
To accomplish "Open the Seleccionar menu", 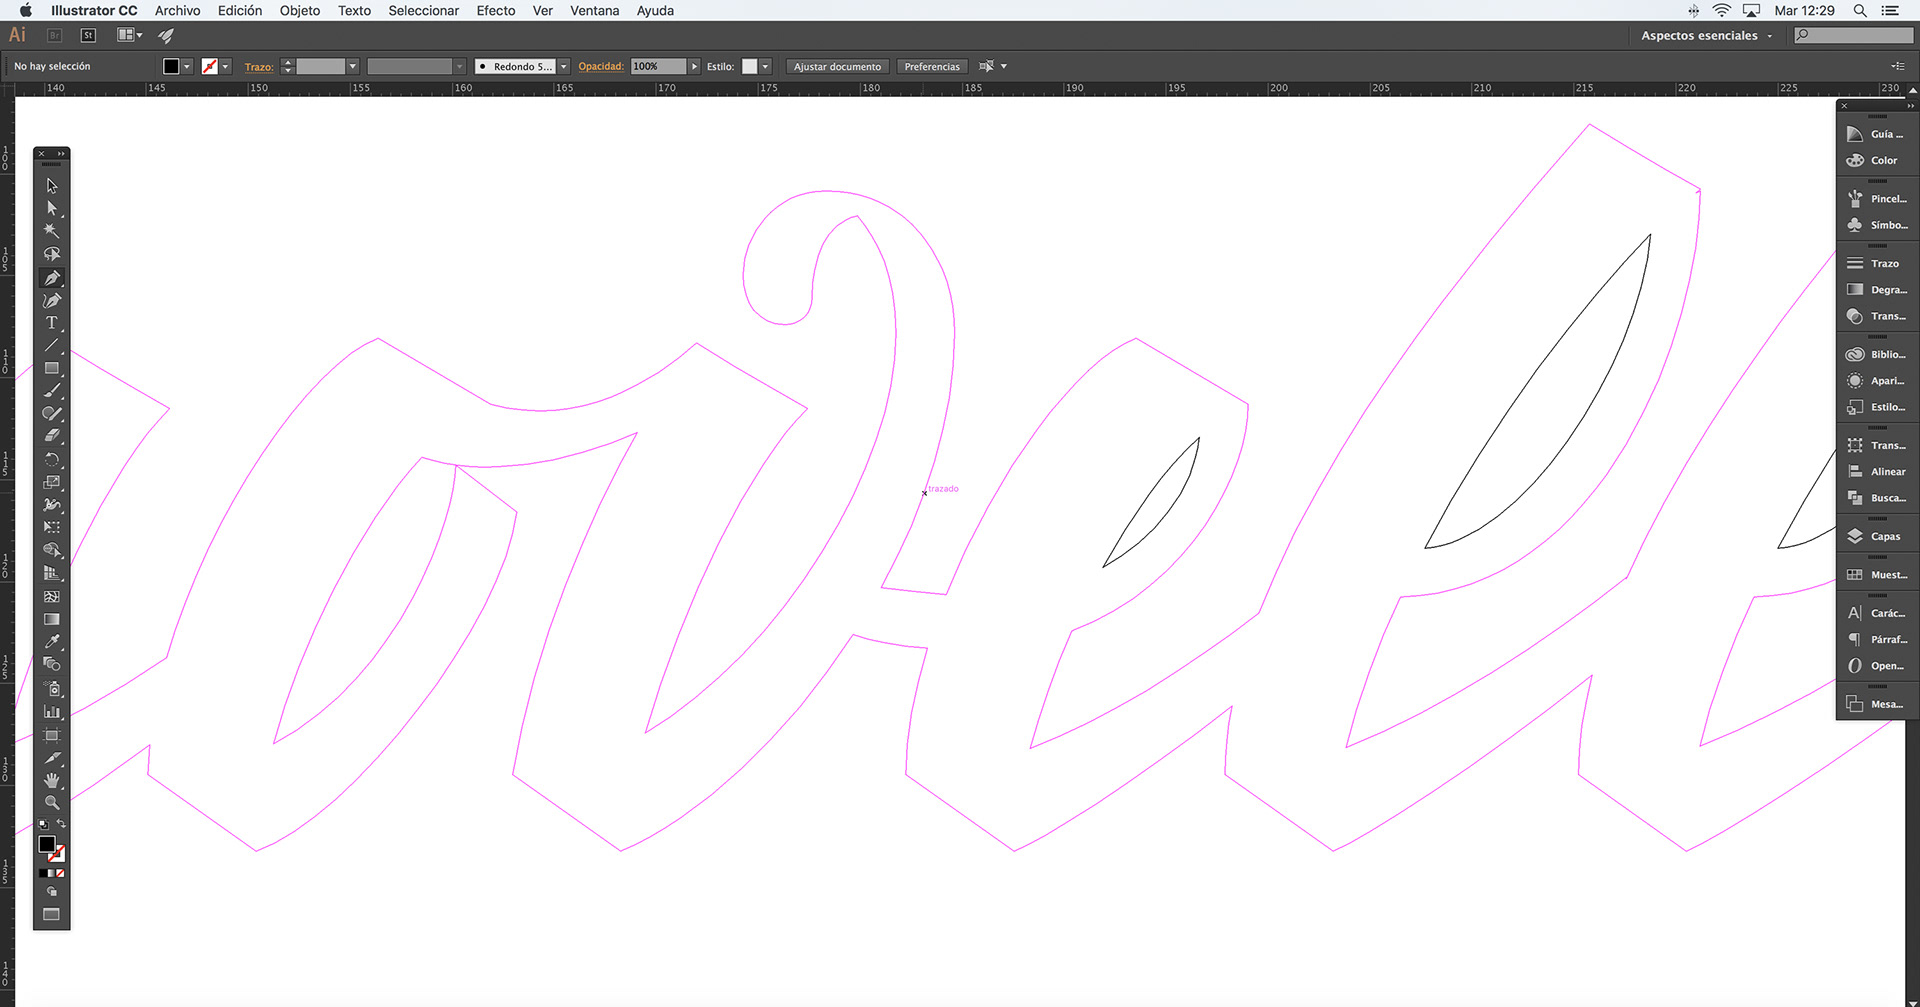I will tap(424, 10).
